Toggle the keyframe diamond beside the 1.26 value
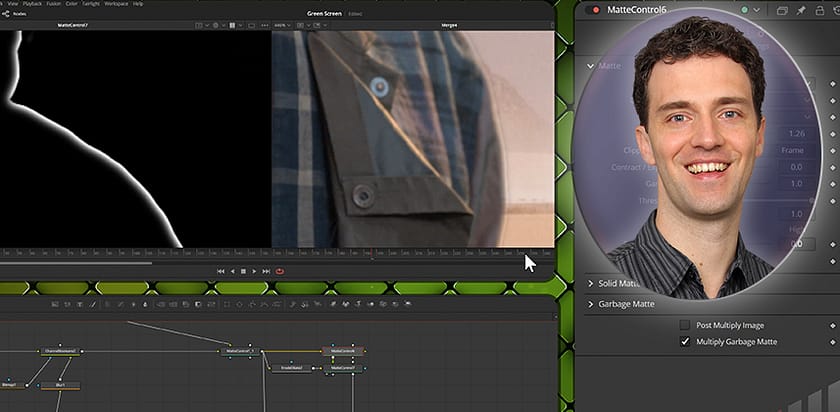840x412 pixels. click(832, 133)
